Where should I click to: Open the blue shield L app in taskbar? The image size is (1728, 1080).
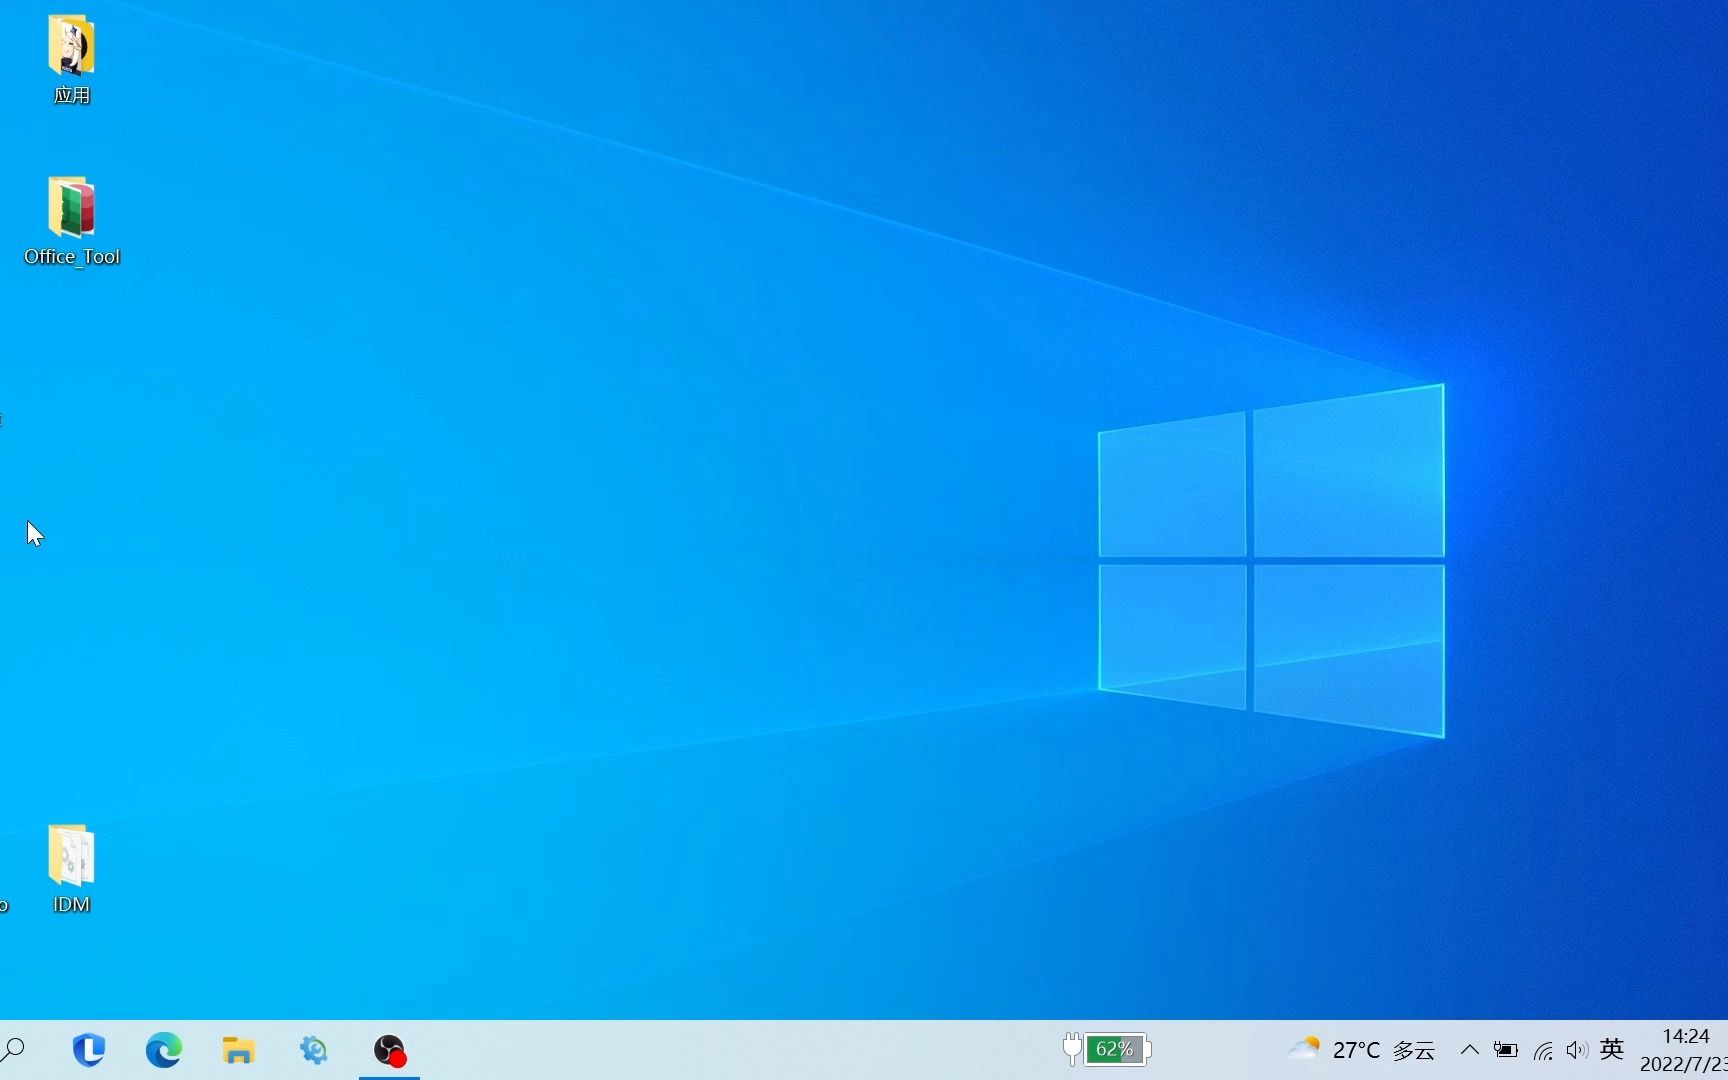89,1050
